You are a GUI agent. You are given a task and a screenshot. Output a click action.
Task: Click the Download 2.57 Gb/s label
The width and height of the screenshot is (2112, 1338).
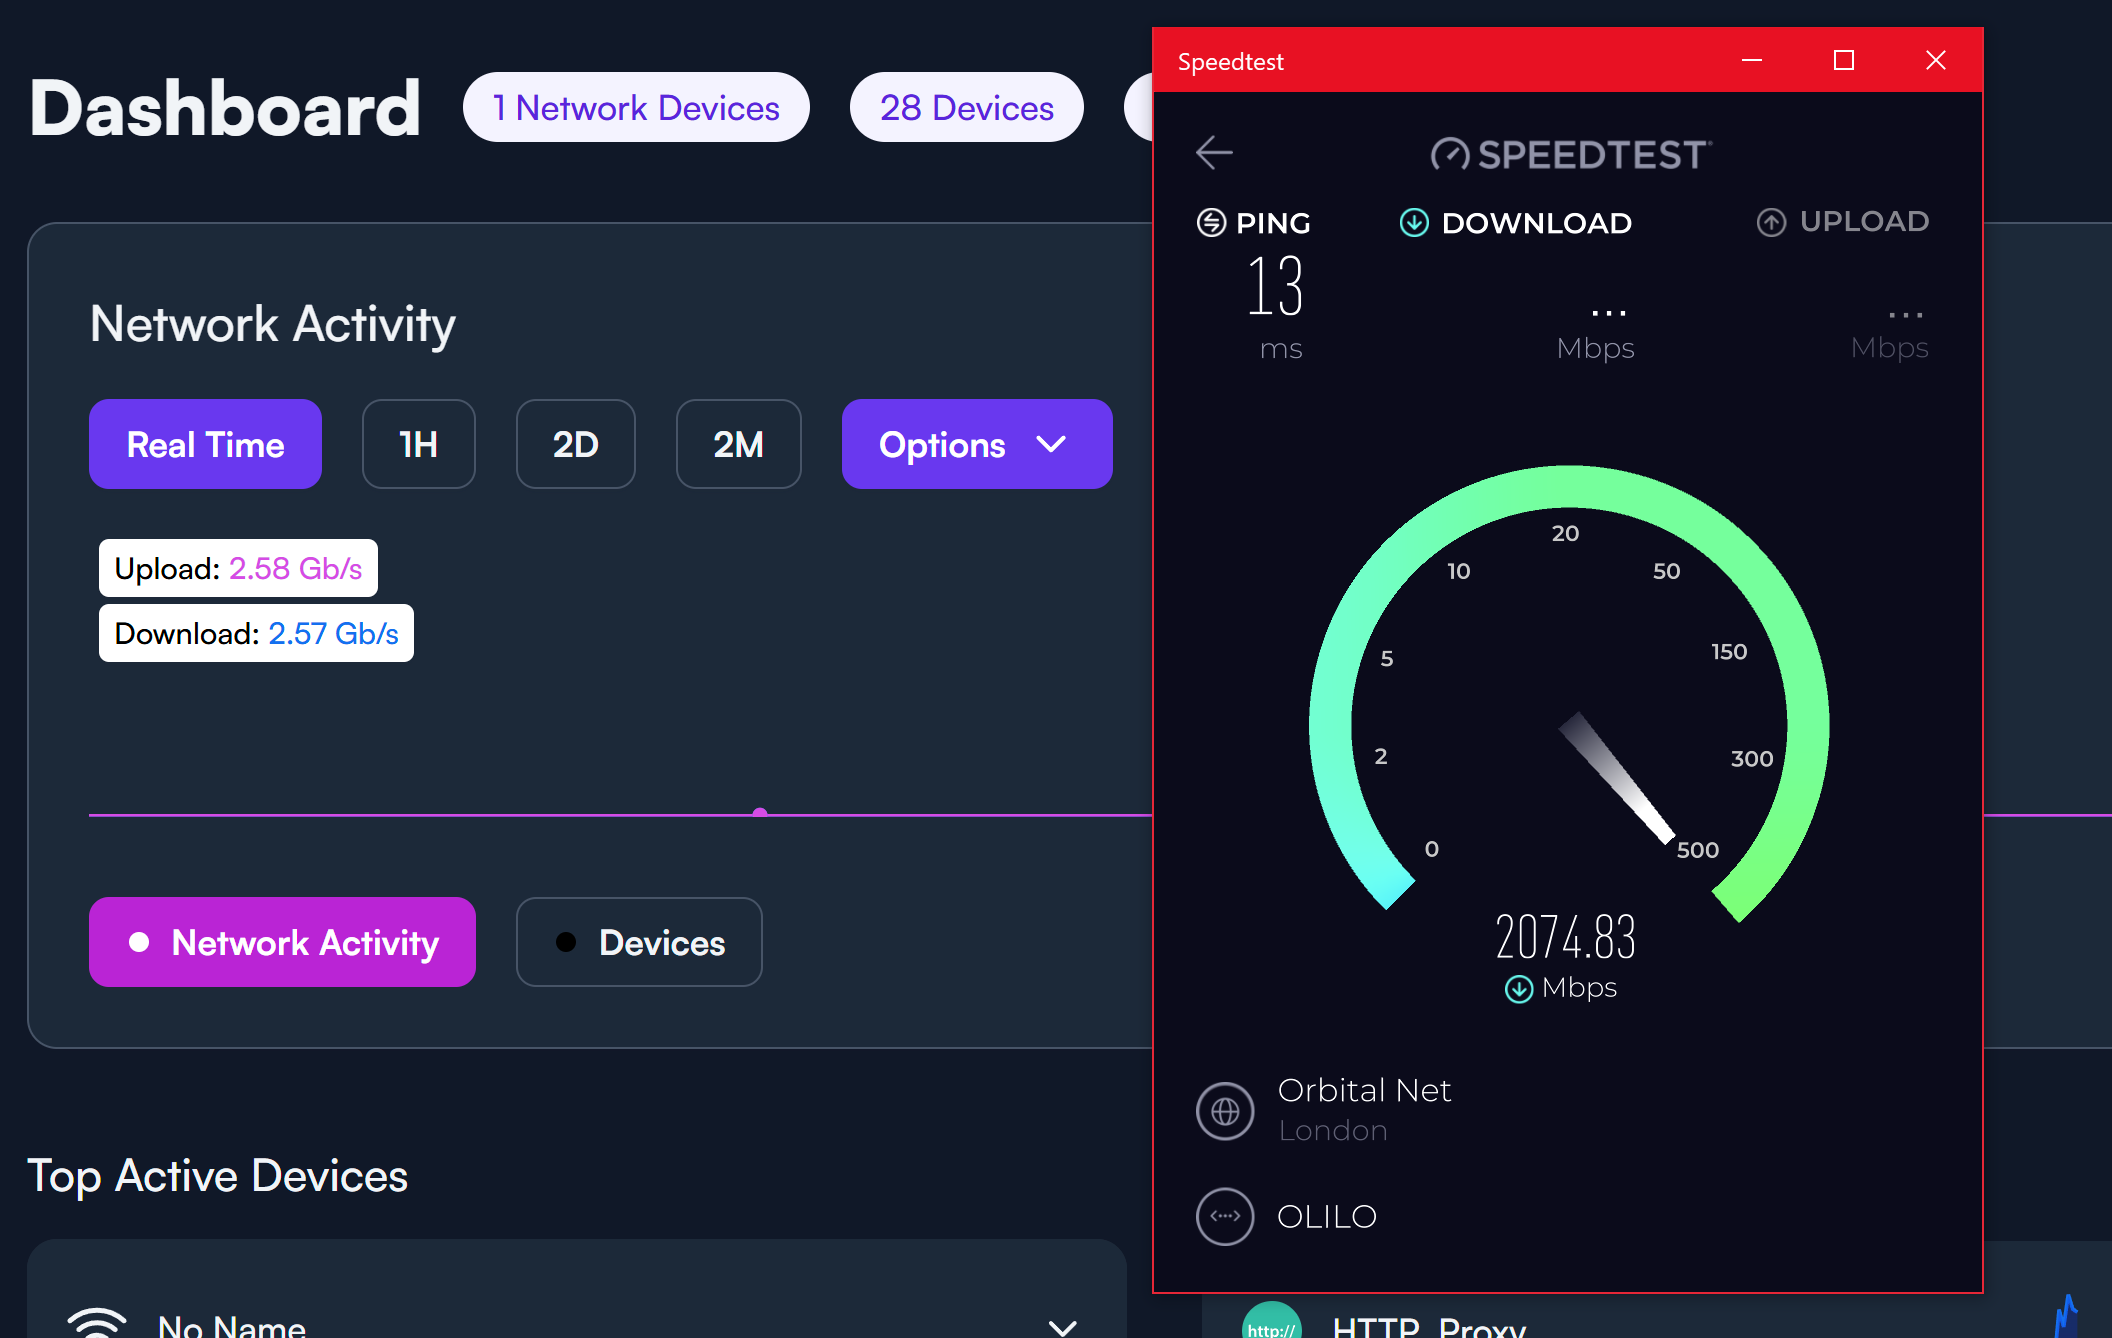256,633
